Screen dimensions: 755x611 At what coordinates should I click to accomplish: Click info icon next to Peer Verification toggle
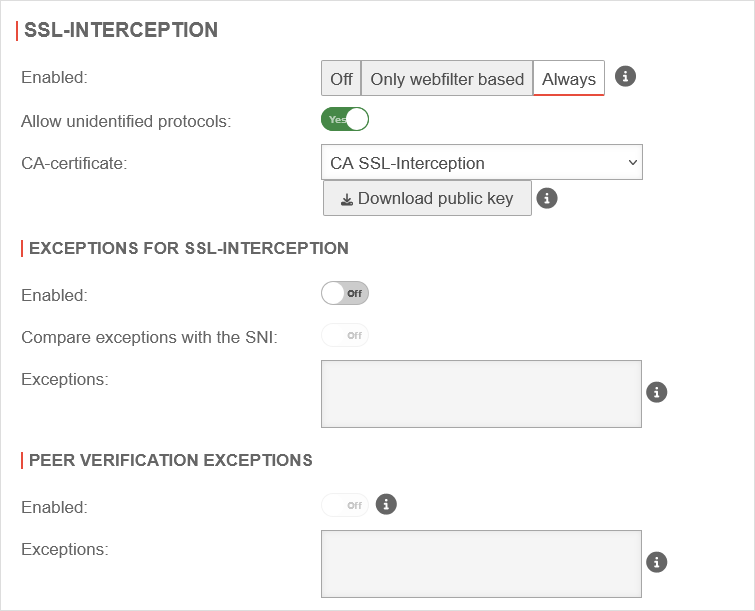pyautogui.click(x=387, y=504)
